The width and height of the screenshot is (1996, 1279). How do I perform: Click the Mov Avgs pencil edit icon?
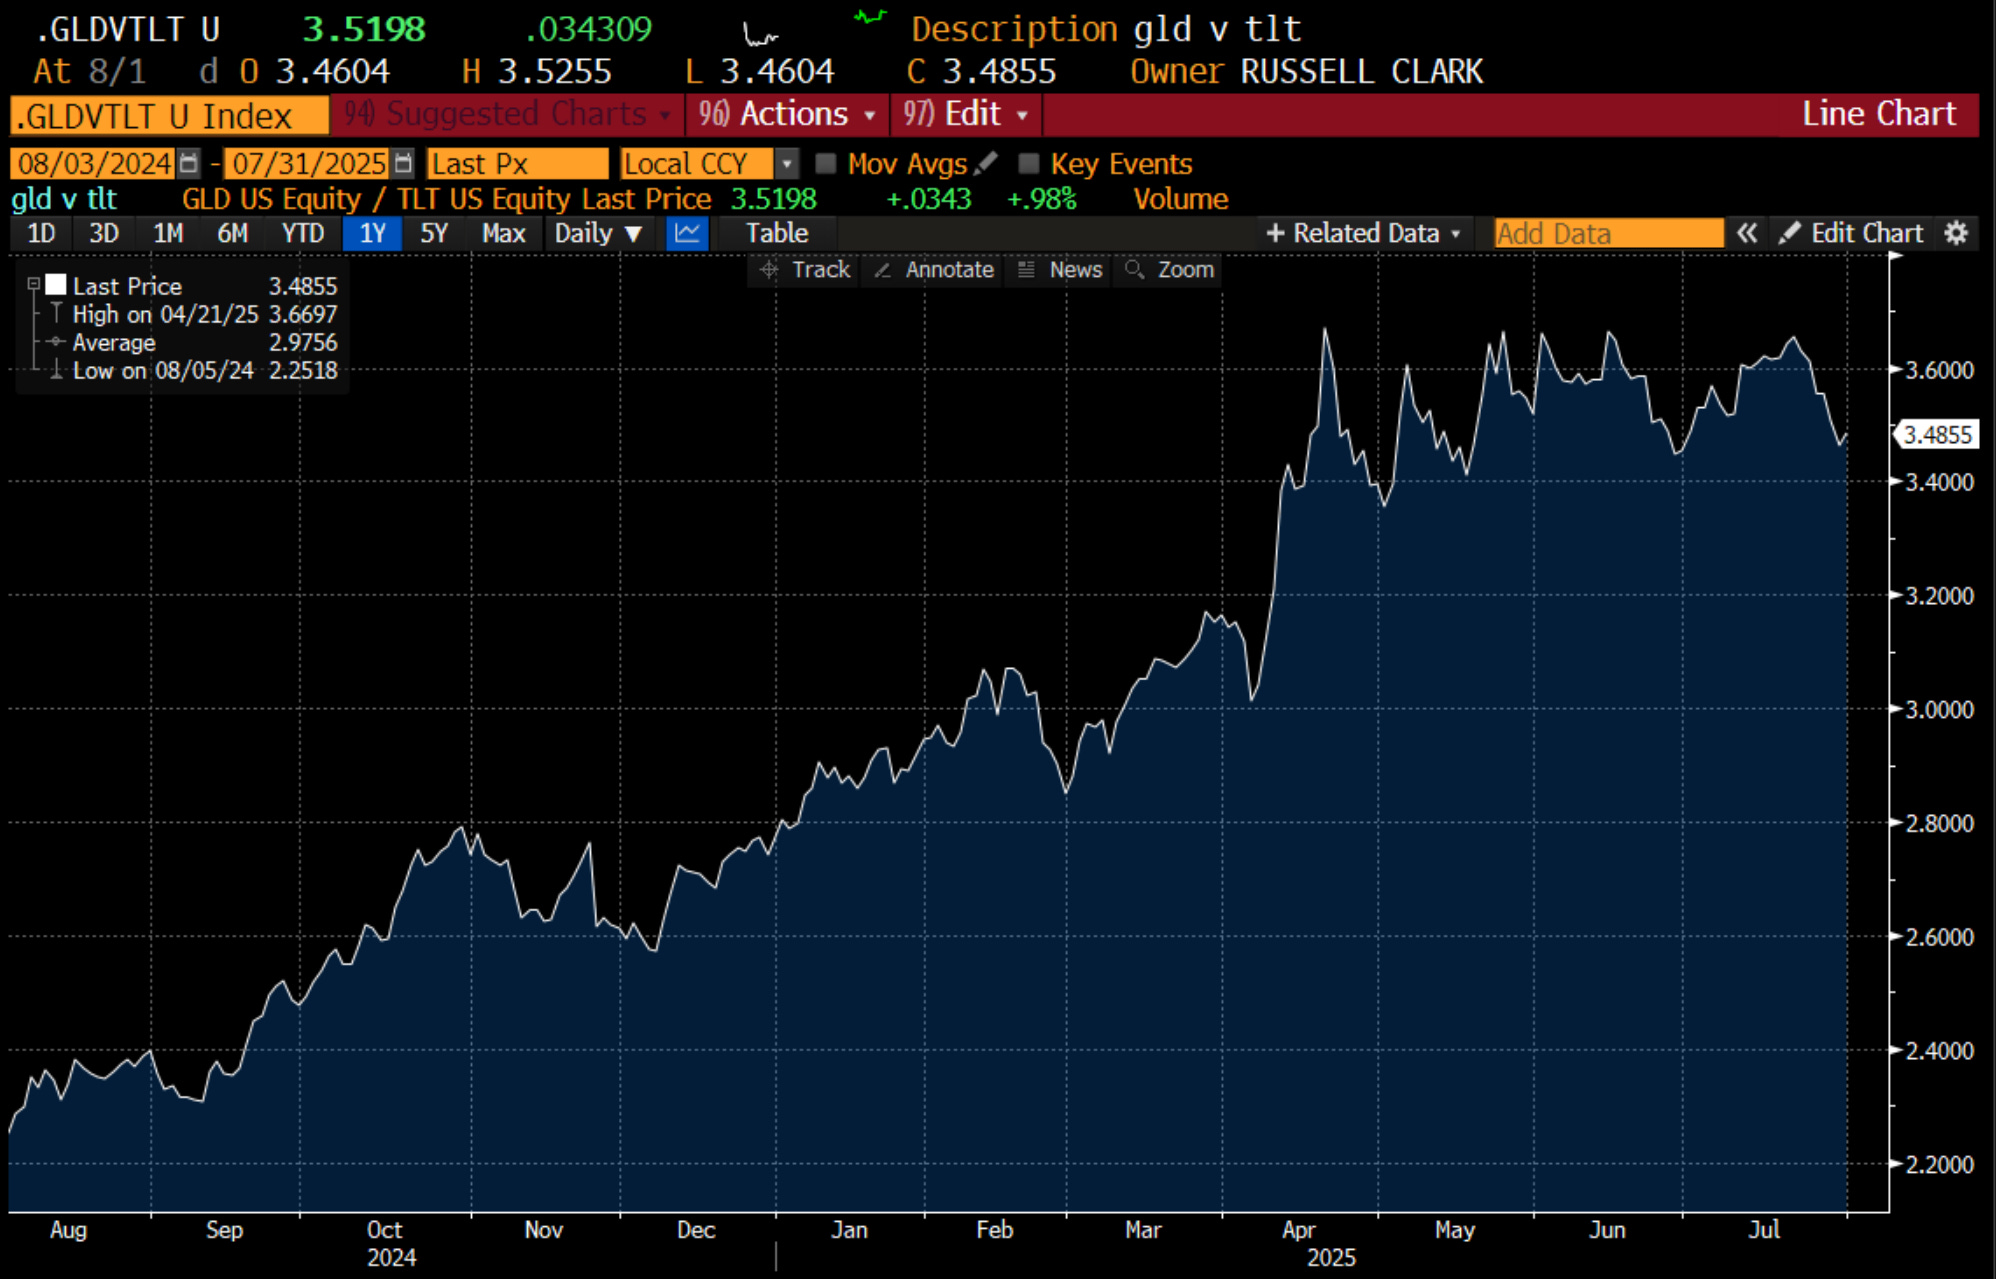[985, 163]
